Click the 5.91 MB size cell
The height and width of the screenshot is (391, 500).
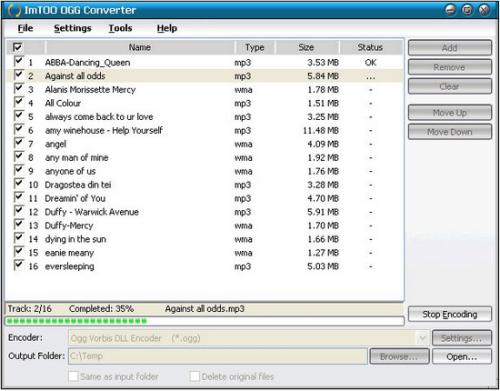pos(323,212)
